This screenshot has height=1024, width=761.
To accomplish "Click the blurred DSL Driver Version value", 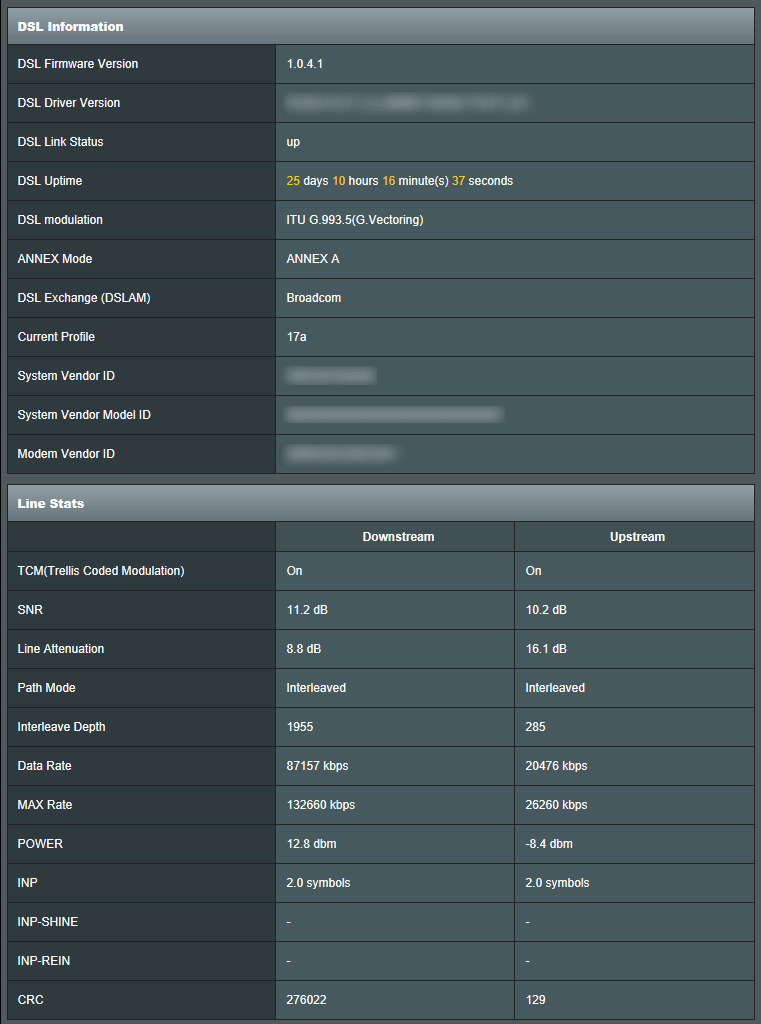I will pyautogui.click(x=407, y=103).
